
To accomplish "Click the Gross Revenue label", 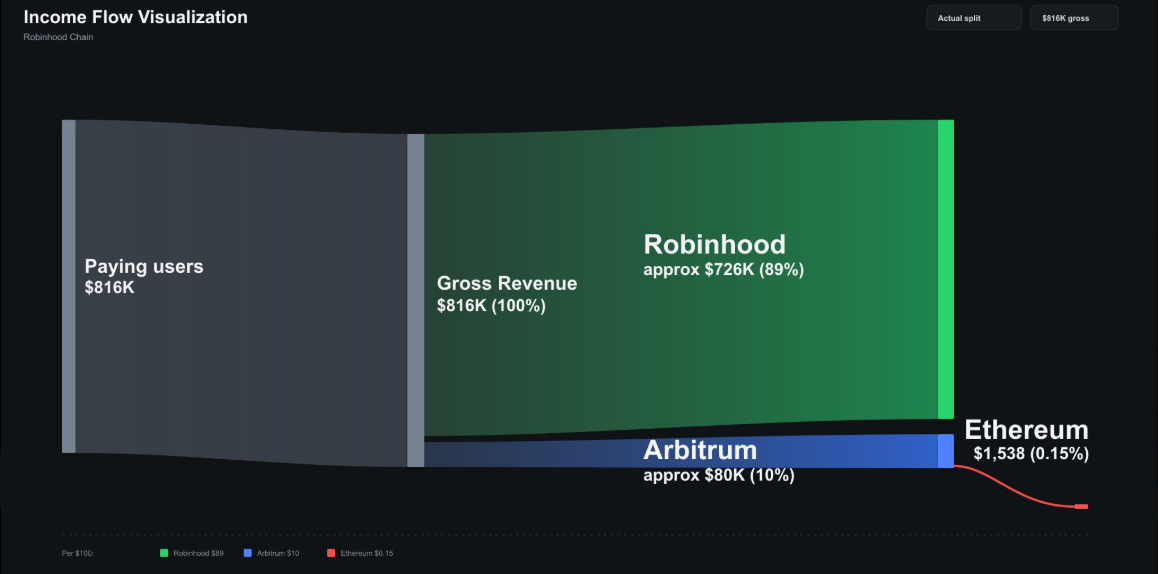I will tap(507, 283).
